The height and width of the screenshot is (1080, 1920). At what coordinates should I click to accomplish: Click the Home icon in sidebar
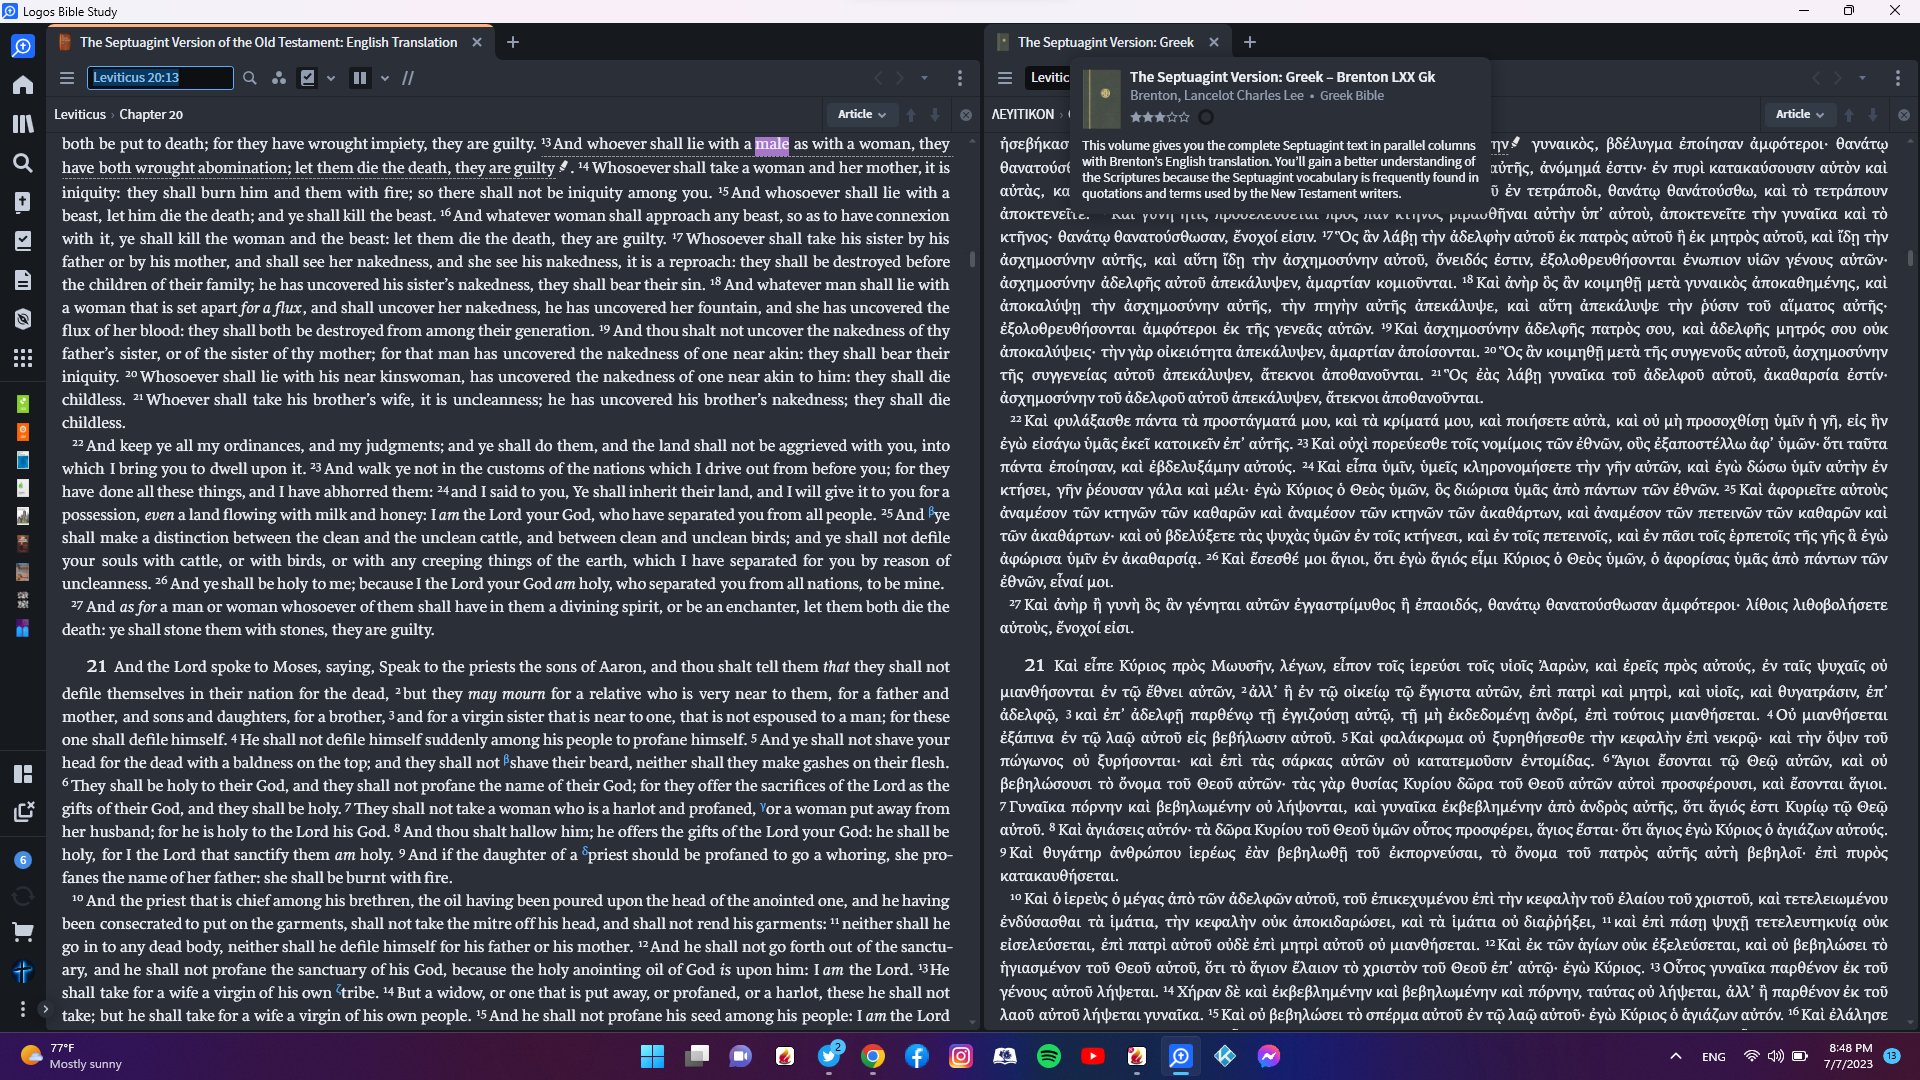[x=22, y=85]
